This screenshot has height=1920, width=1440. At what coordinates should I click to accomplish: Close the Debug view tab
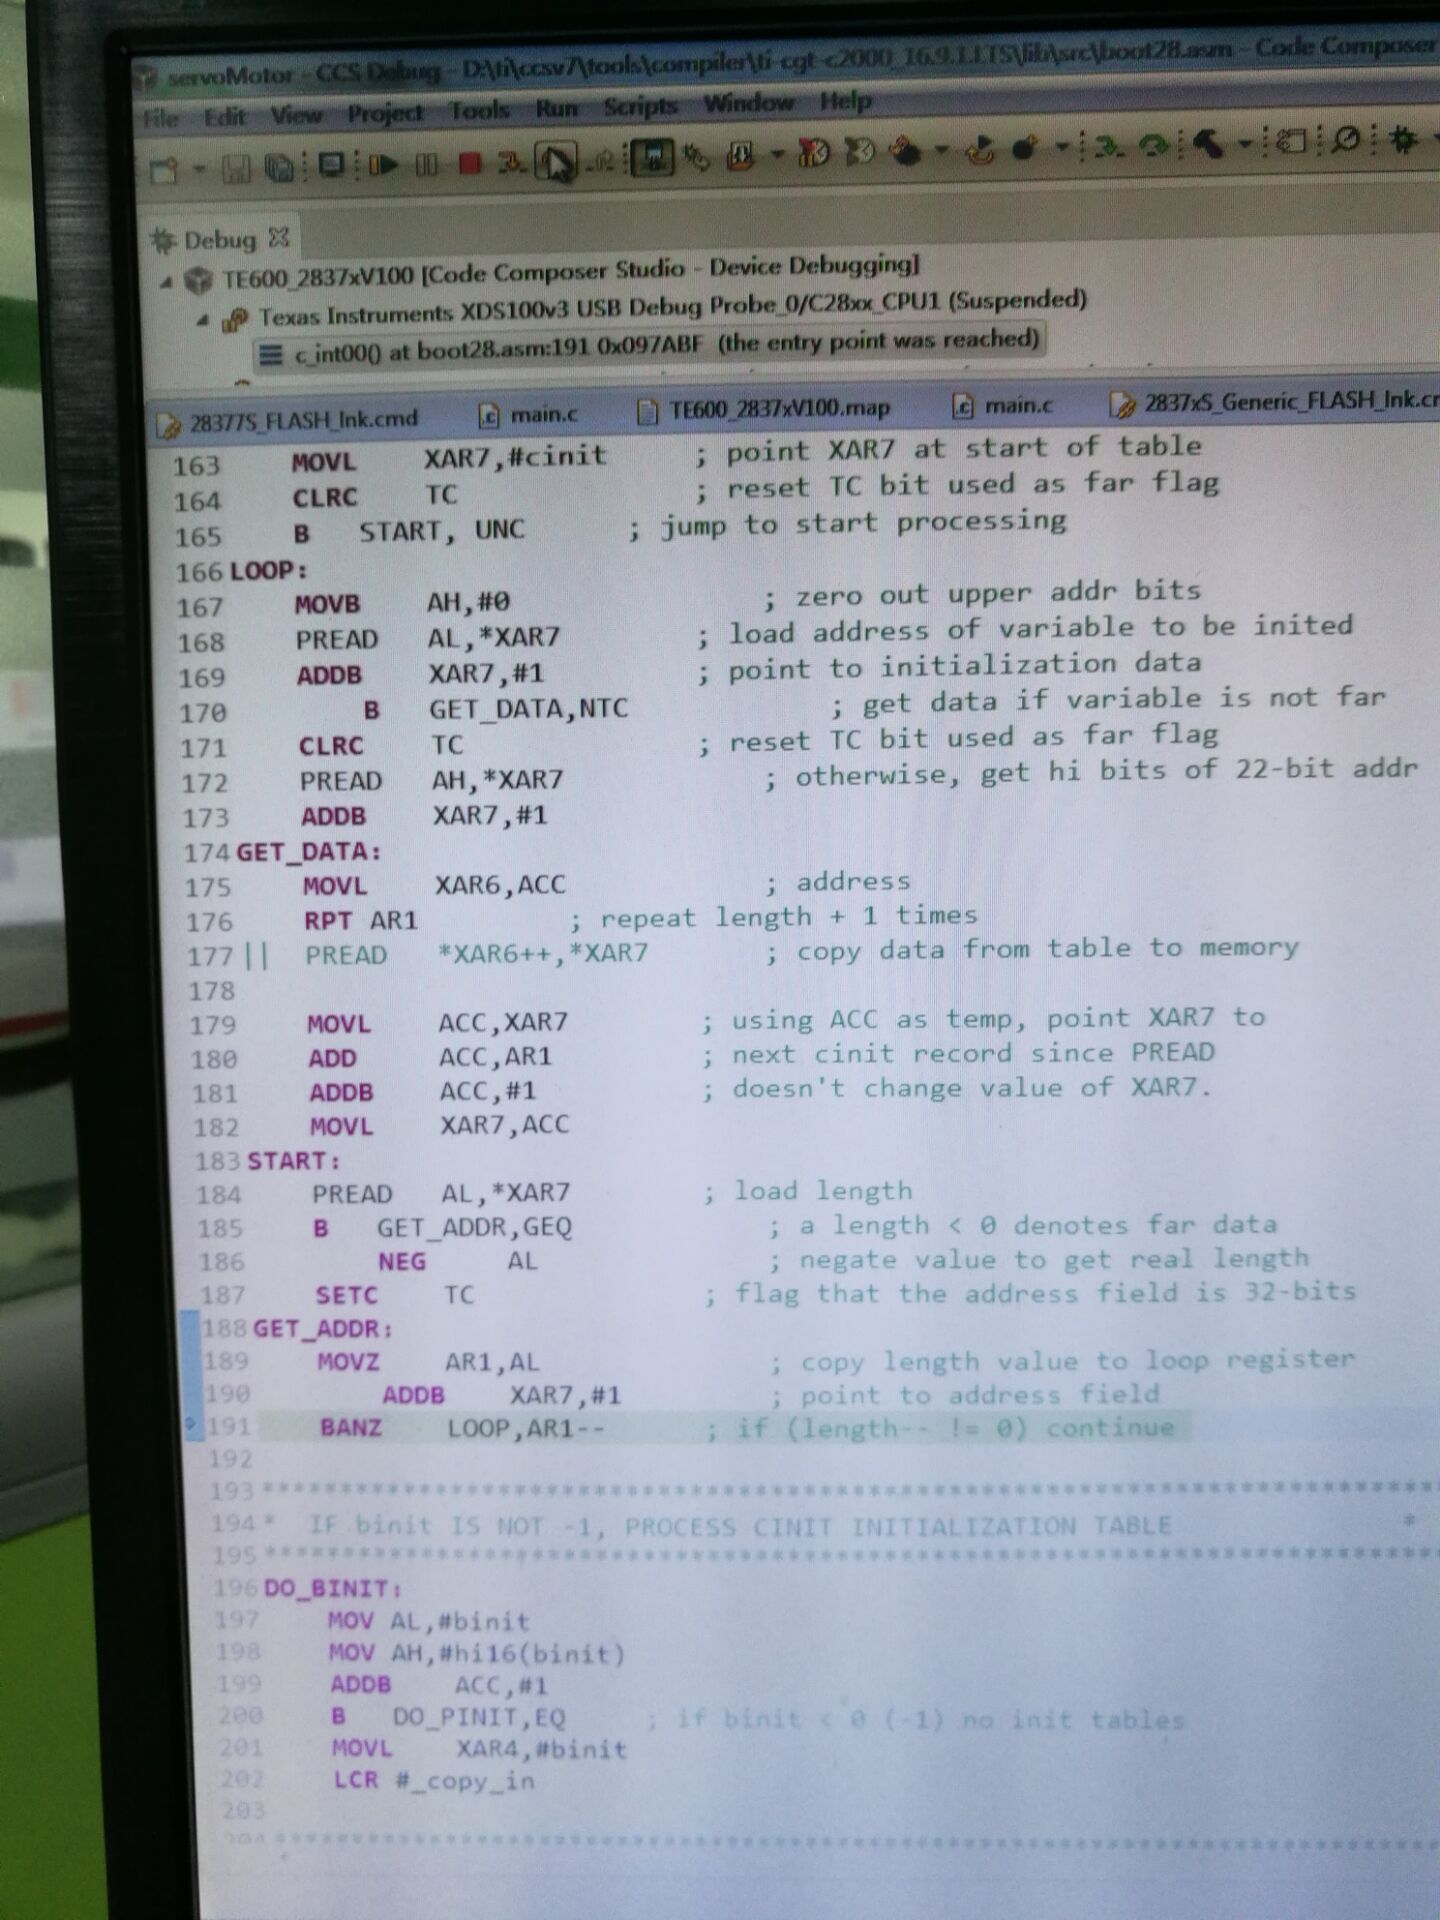[279, 238]
